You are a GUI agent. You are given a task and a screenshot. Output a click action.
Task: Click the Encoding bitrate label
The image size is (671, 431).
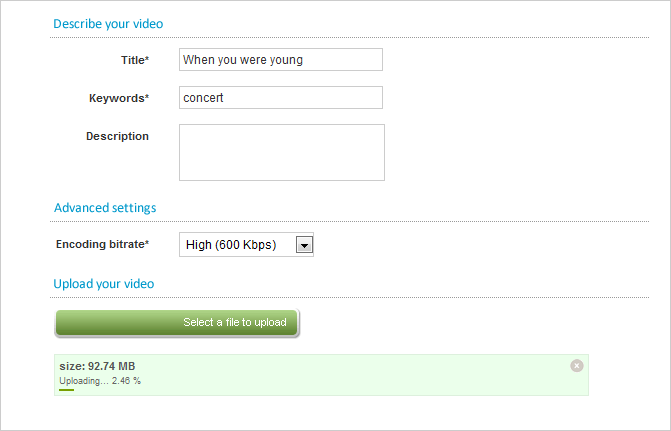click(x=102, y=244)
